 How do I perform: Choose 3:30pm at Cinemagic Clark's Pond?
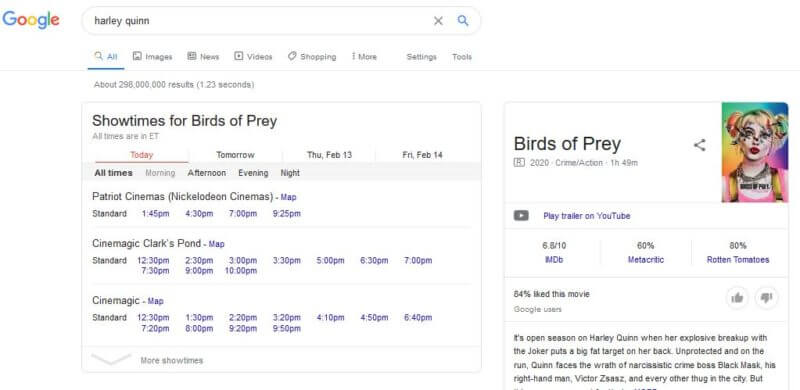(287, 260)
